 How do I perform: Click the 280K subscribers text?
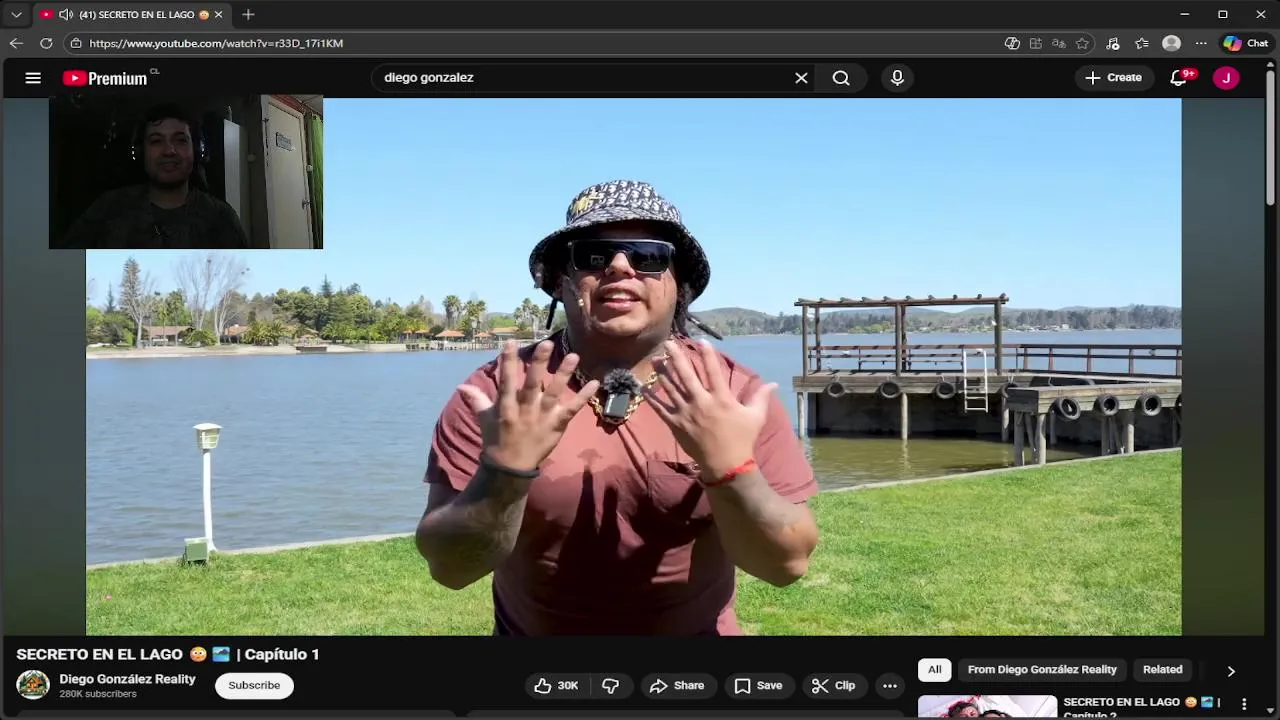click(98, 694)
